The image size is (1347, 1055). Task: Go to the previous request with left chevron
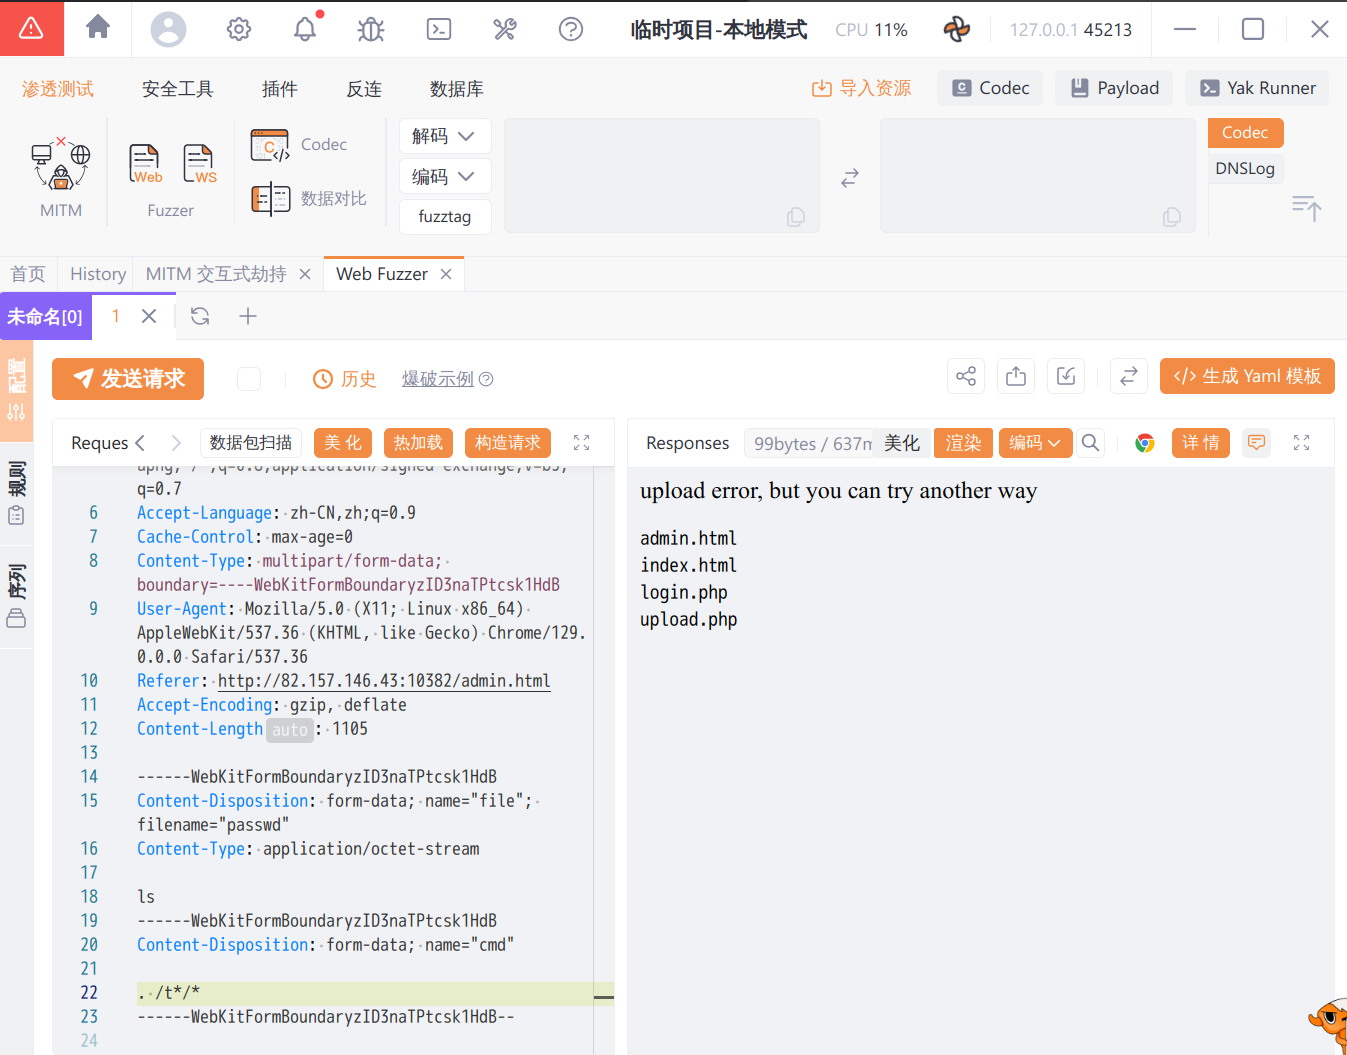coord(140,443)
